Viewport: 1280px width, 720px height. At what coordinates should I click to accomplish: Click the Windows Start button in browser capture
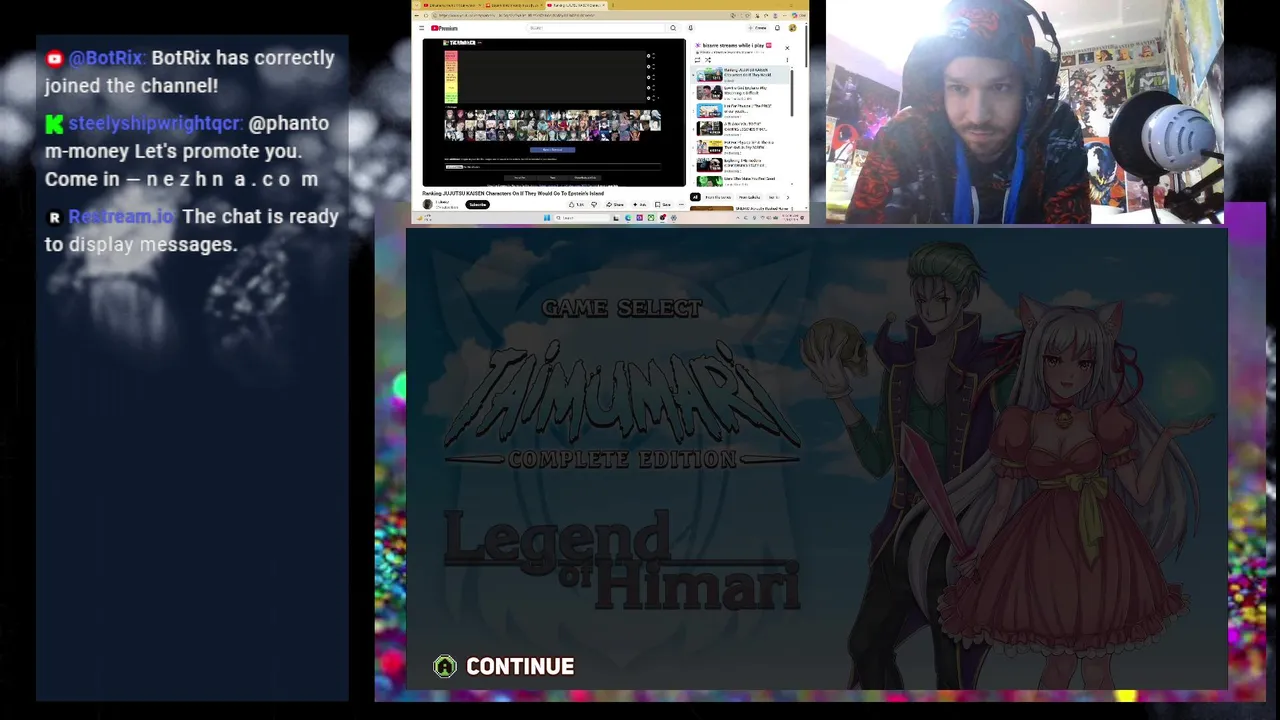(x=547, y=218)
